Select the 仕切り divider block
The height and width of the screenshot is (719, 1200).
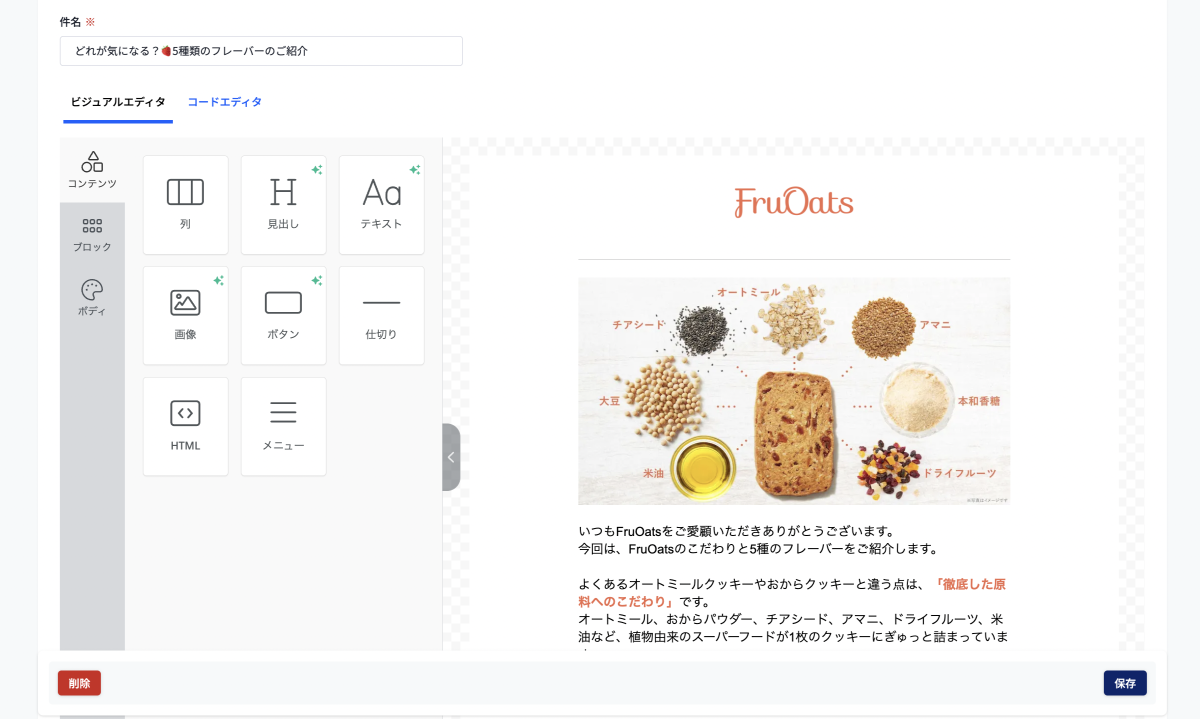pos(381,315)
